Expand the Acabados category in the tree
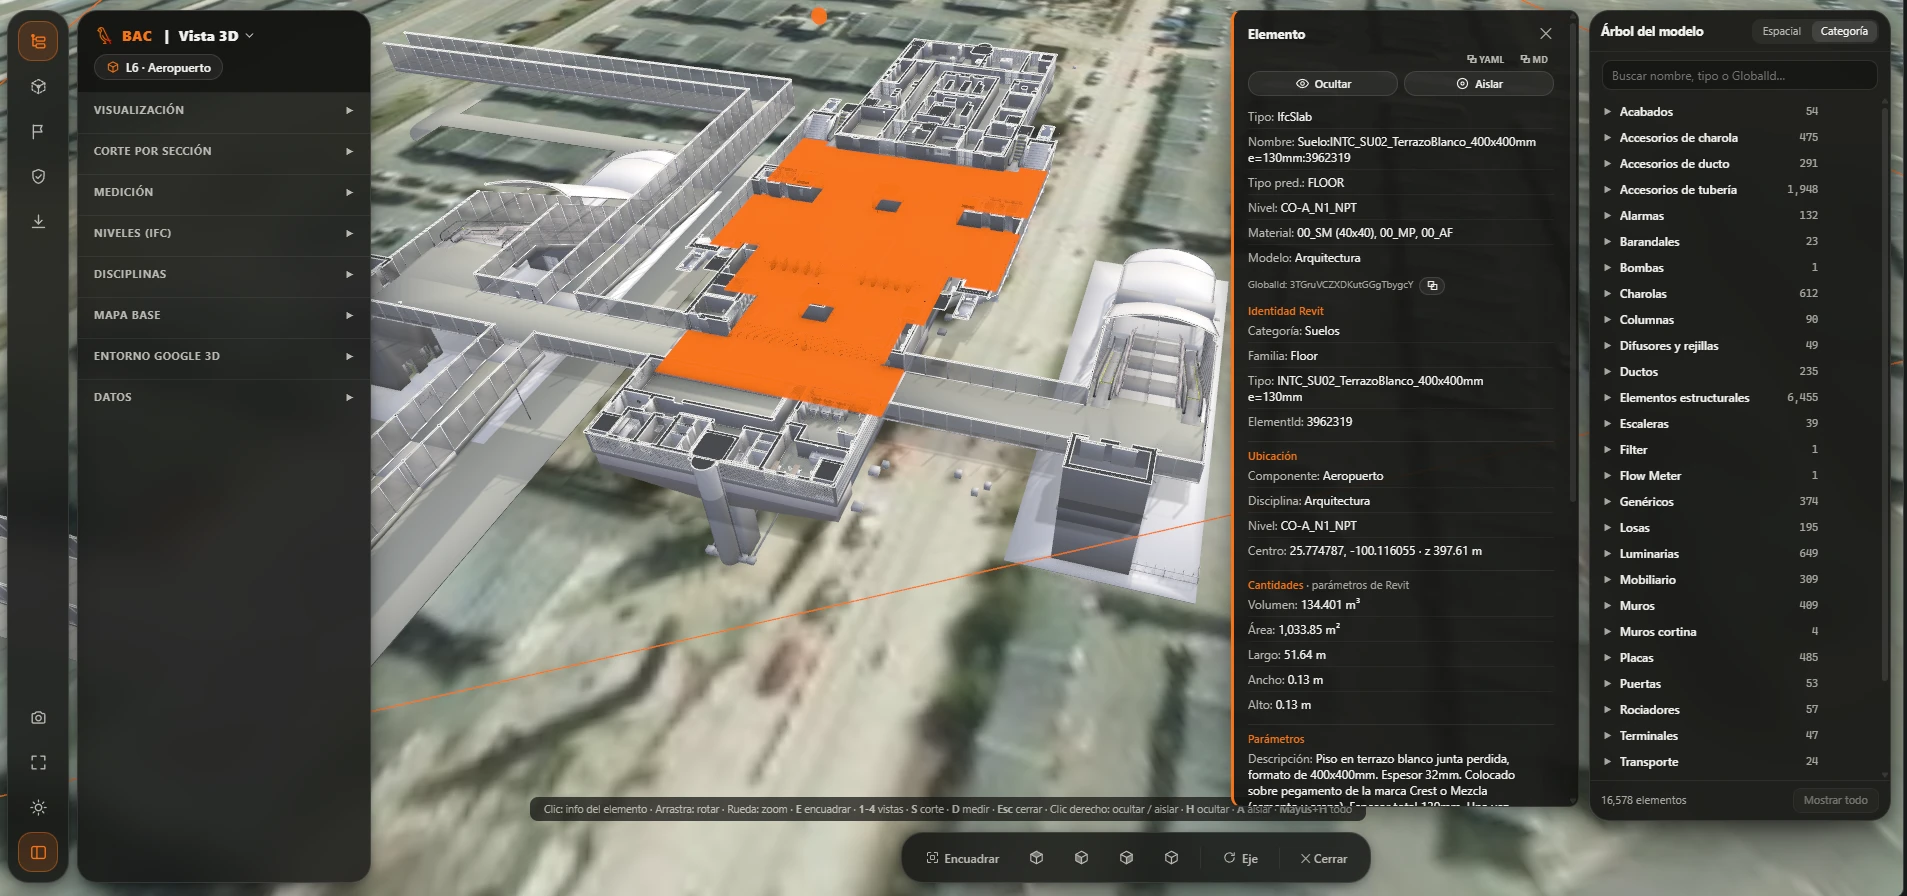This screenshot has width=1907, height=896. tap(1607, 112)
